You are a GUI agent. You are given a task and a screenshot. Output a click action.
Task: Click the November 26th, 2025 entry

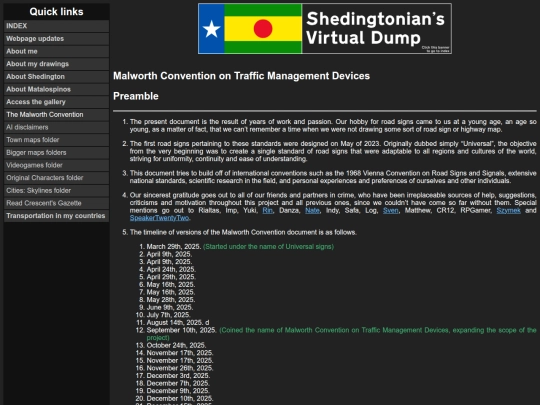click(180, 368)
